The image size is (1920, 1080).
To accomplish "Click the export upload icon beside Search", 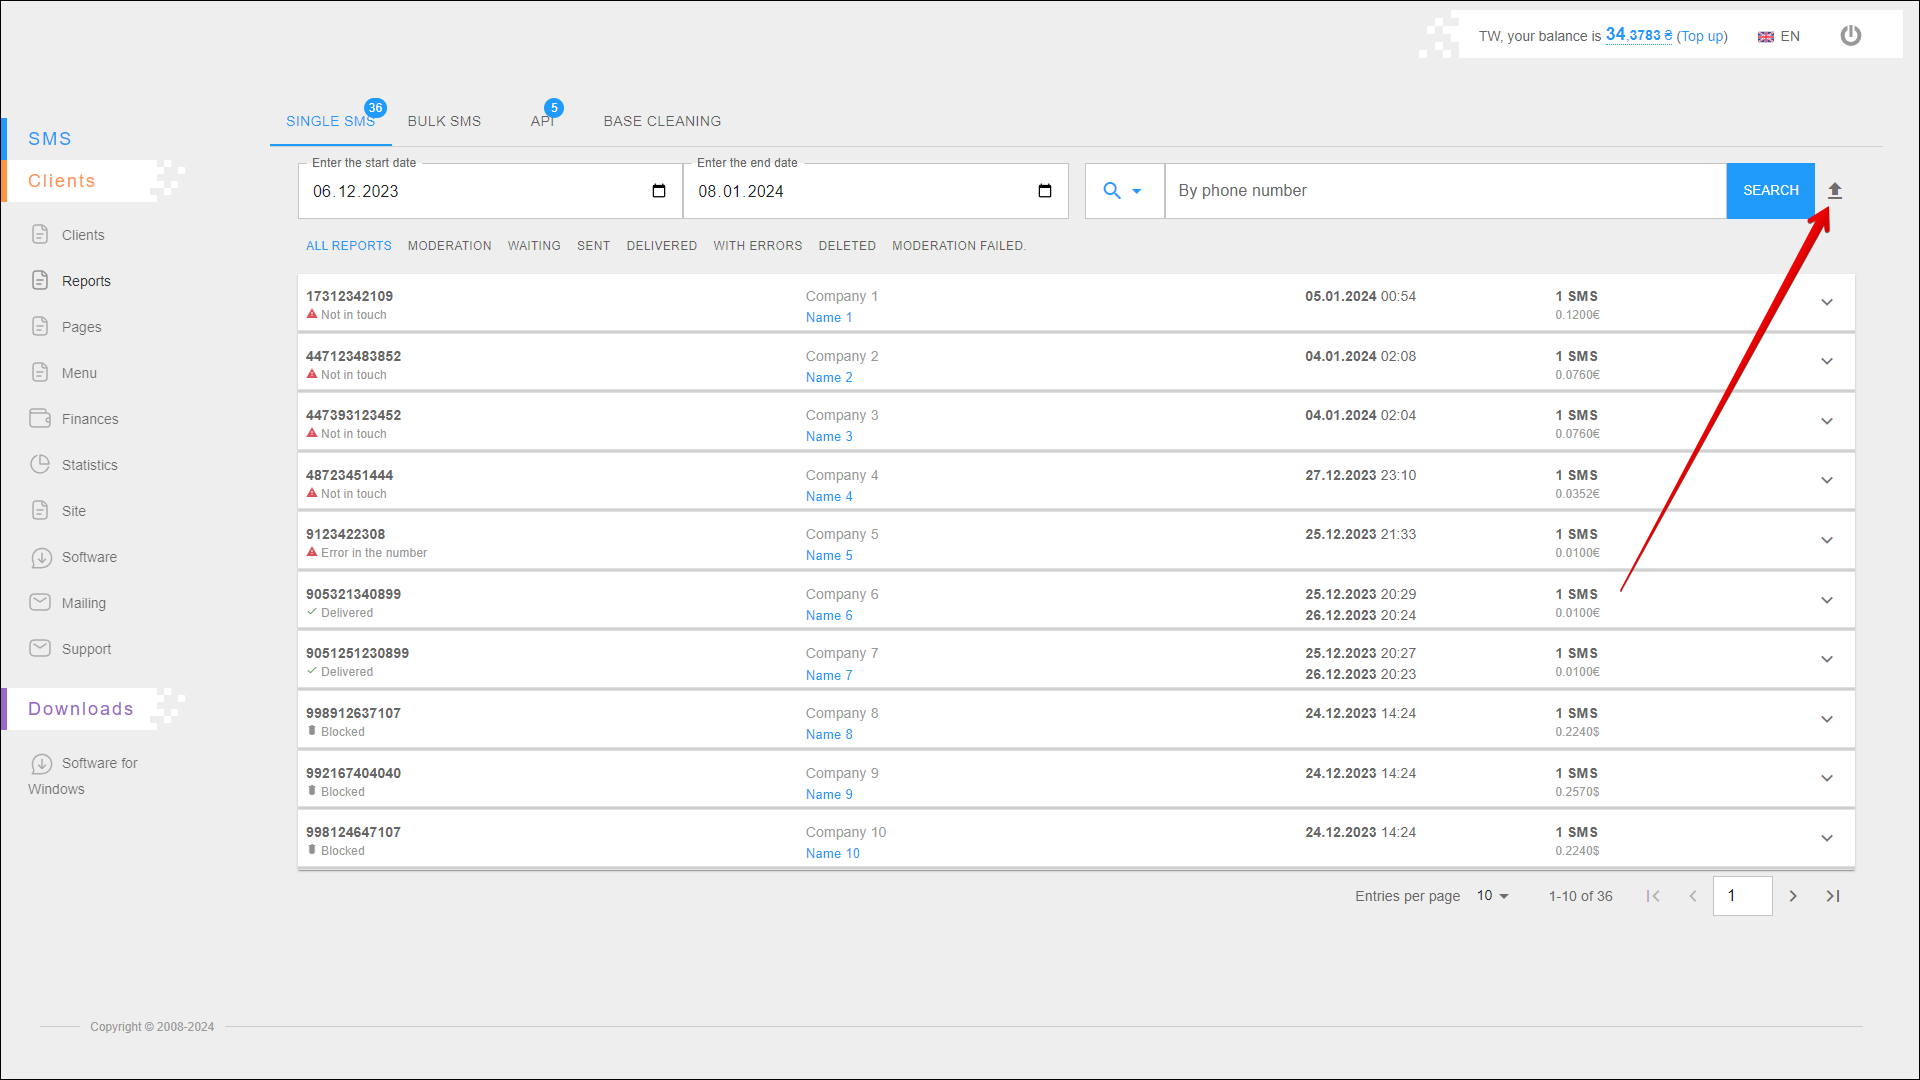I will pyautogui.click(x=1834, y=191).
